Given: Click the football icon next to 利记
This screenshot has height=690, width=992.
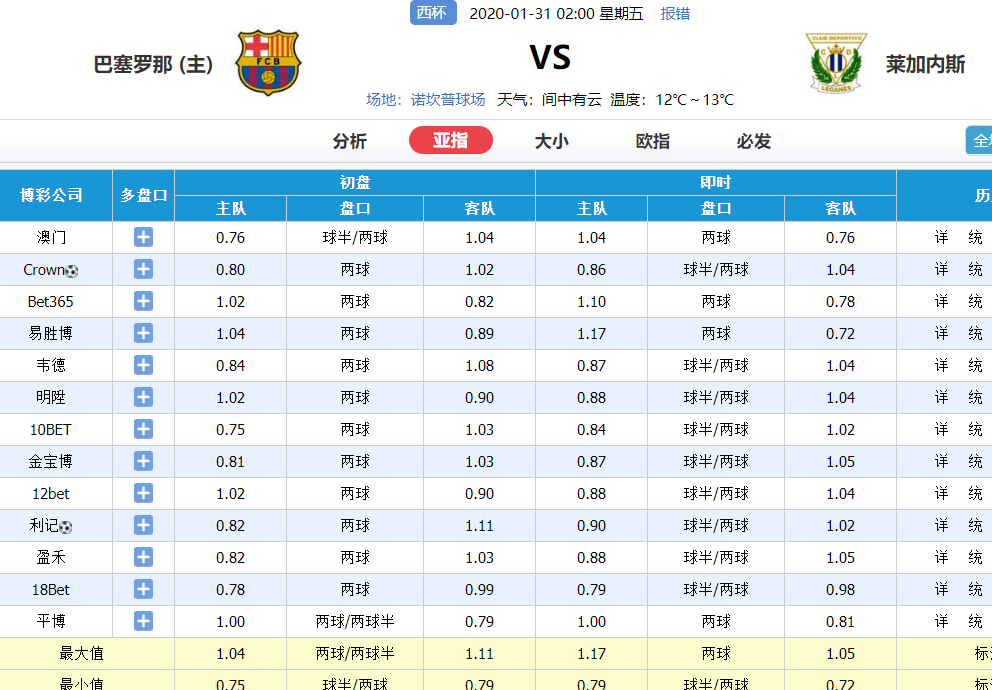Looking at the screenshot, I should pyautogui.click(x=65, y=527).
